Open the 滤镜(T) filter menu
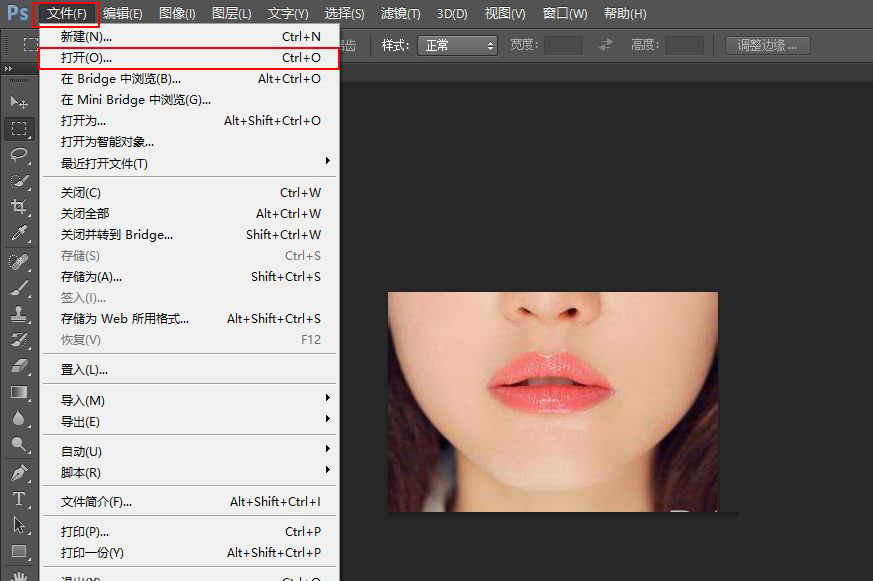Screen dimensions: 873x581 pyautogui.click(x=400, y=14)
